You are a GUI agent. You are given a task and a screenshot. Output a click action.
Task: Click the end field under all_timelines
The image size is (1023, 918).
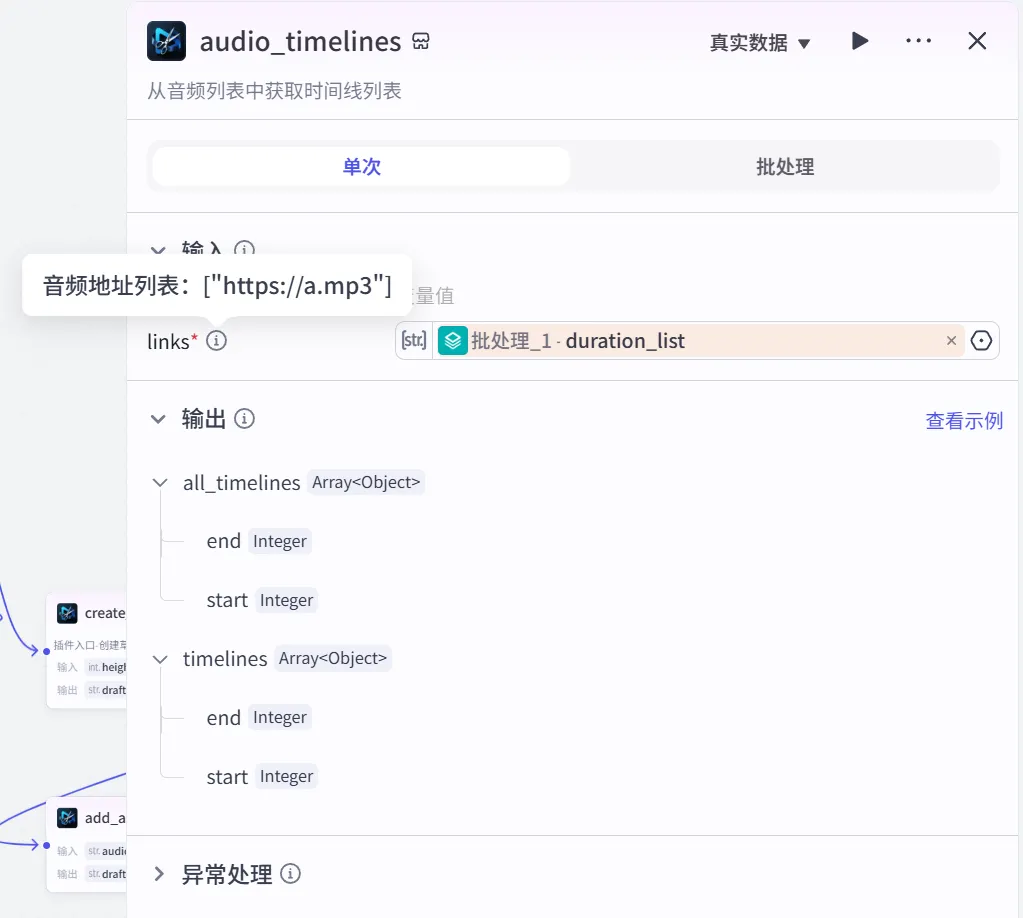[224, 542]
